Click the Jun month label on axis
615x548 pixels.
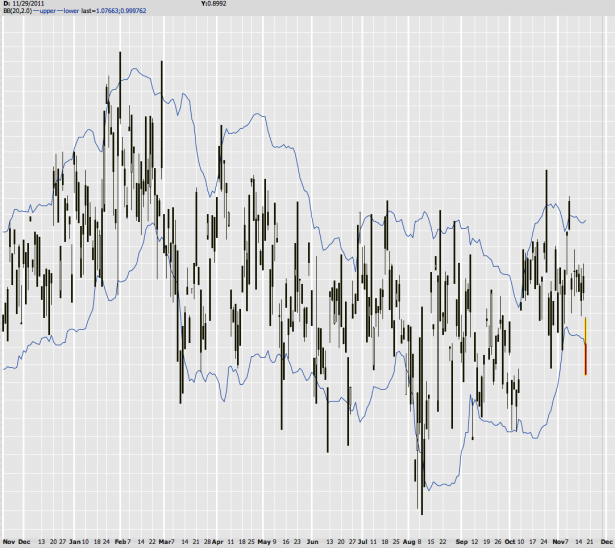[312, 542]
